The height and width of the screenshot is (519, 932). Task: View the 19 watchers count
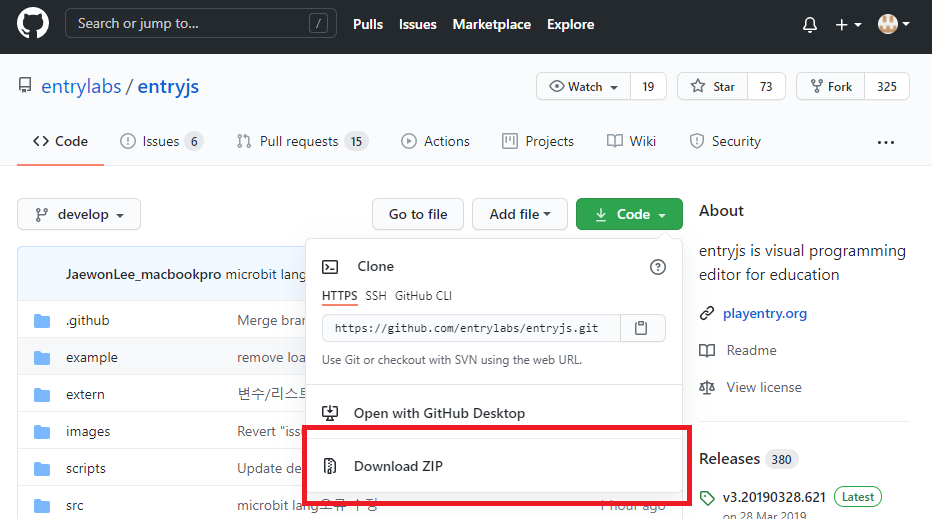pyautogui.click(x=648, y=86)
